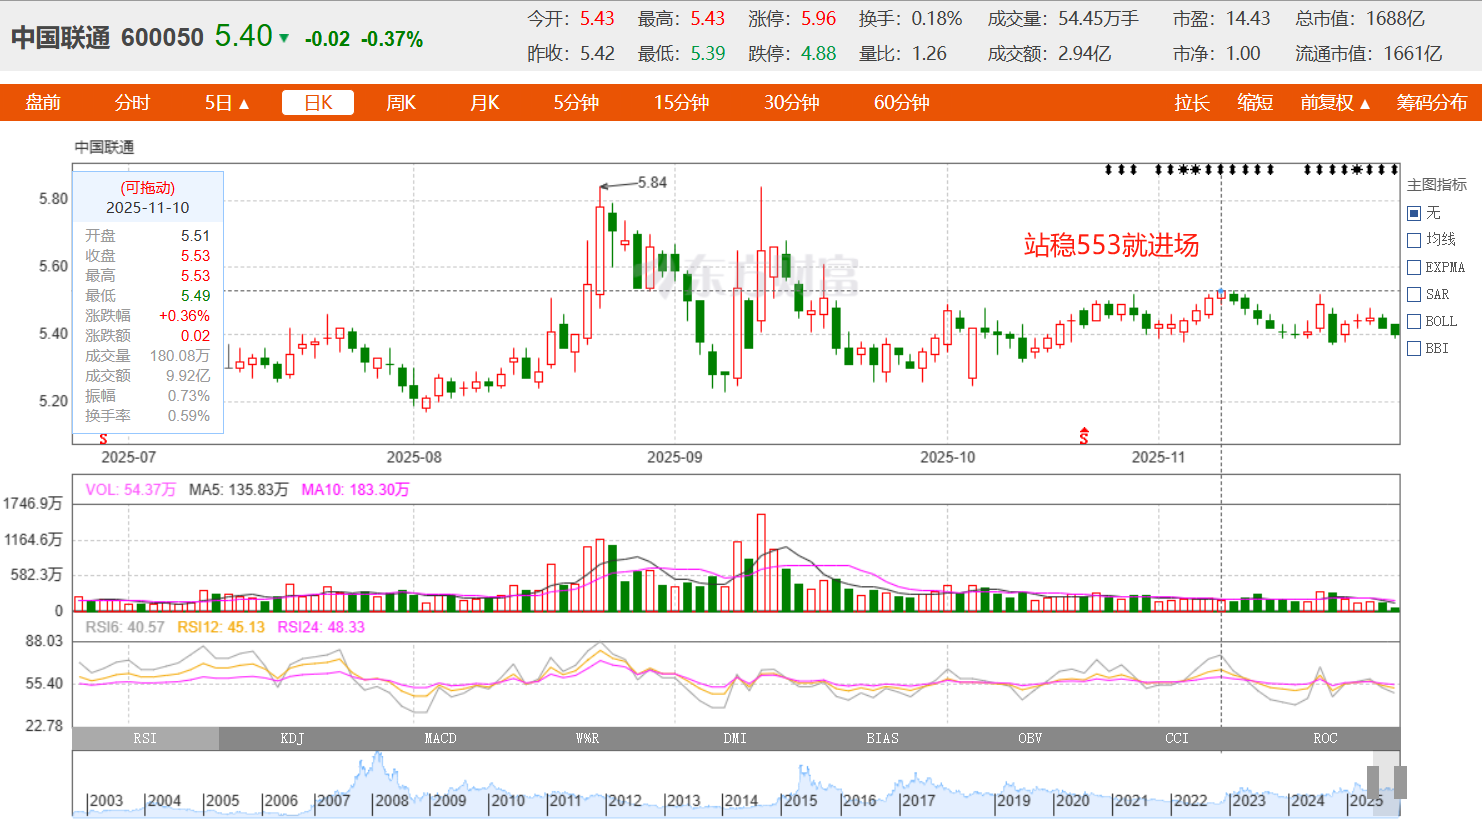Grab the left handle of the timeline range slider
Image resolution: width=1482 pixels, height=837 pixels.
click(x=1374, y=782)
